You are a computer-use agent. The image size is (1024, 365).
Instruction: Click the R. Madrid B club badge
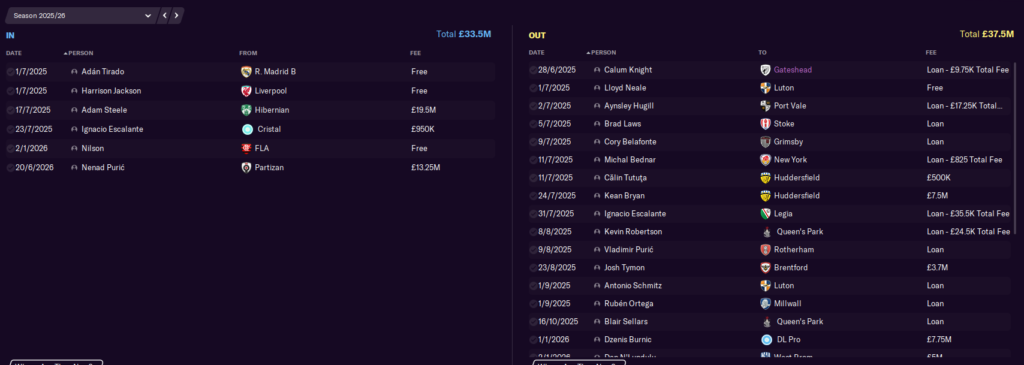(246, 72)
